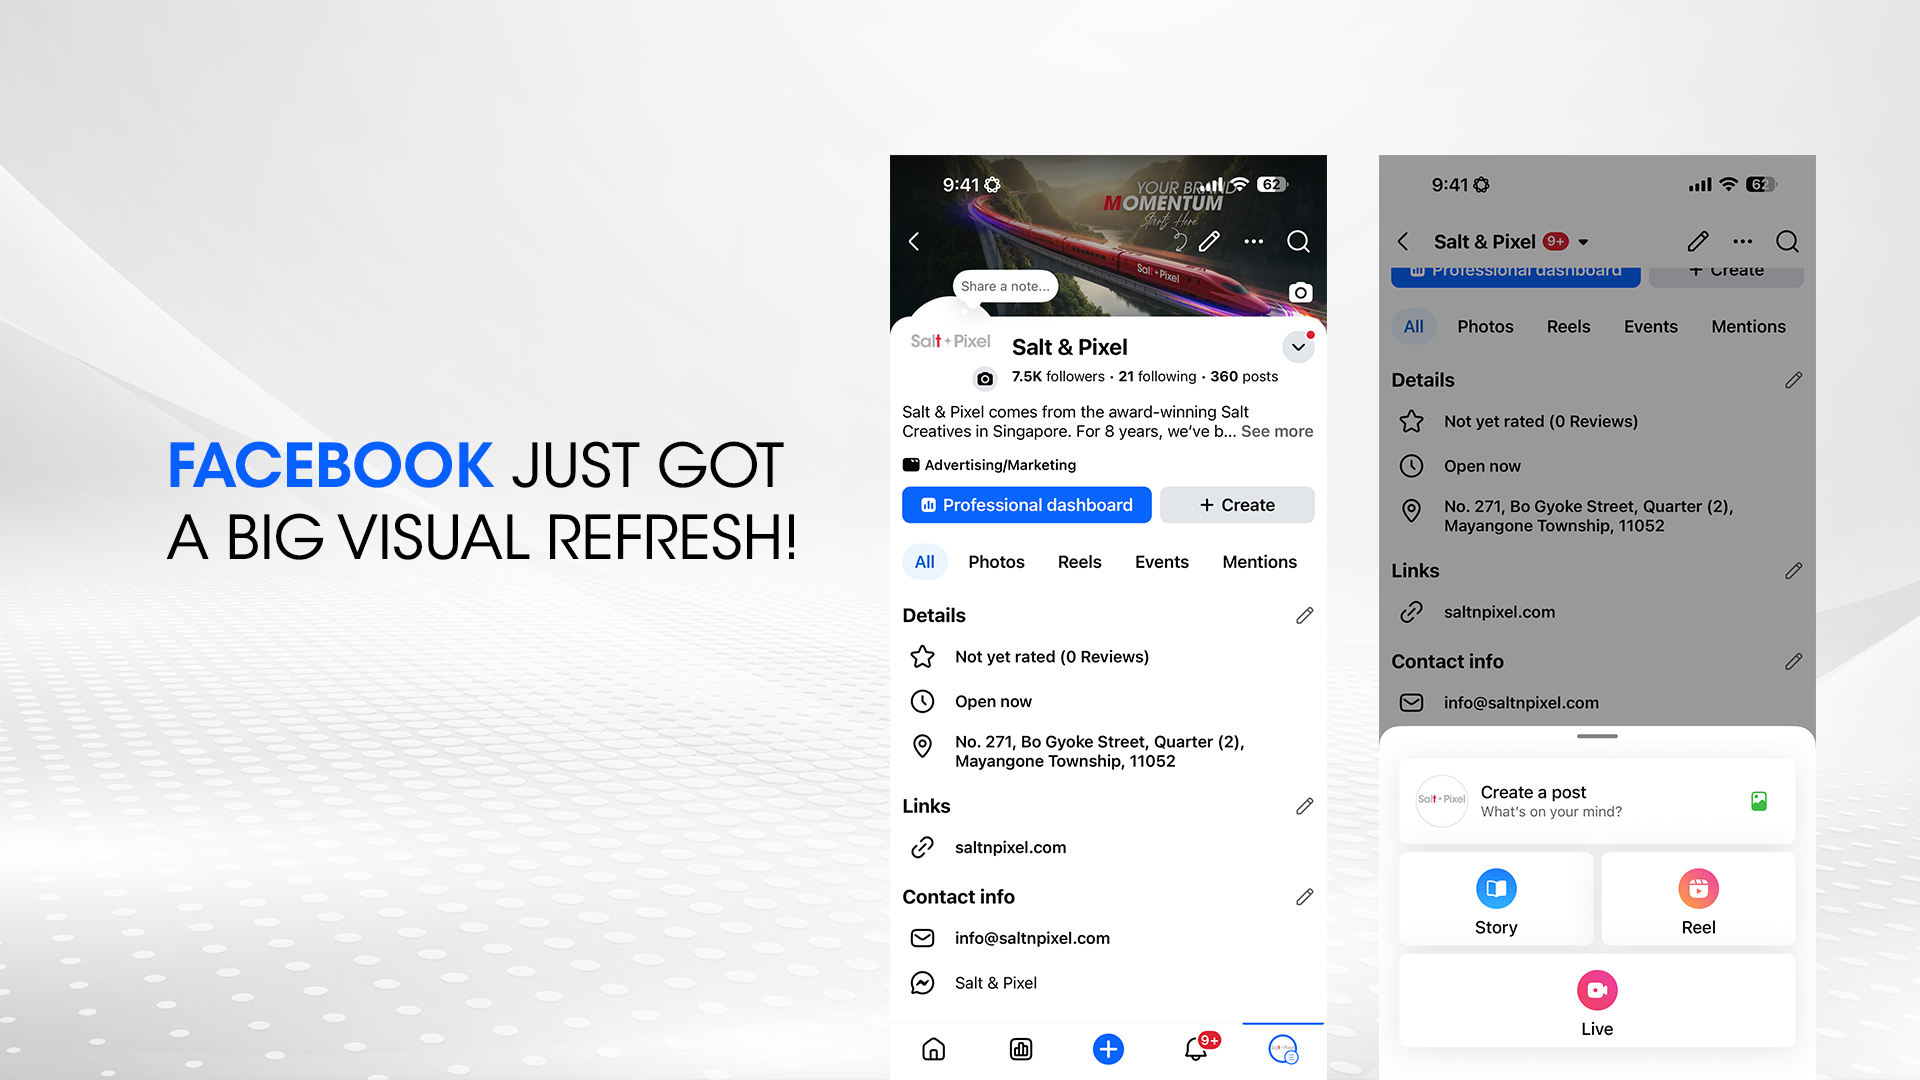Open the dashboard icon in bottom bar
Viewport: 1920px width, 1080px height.
1021,1049
